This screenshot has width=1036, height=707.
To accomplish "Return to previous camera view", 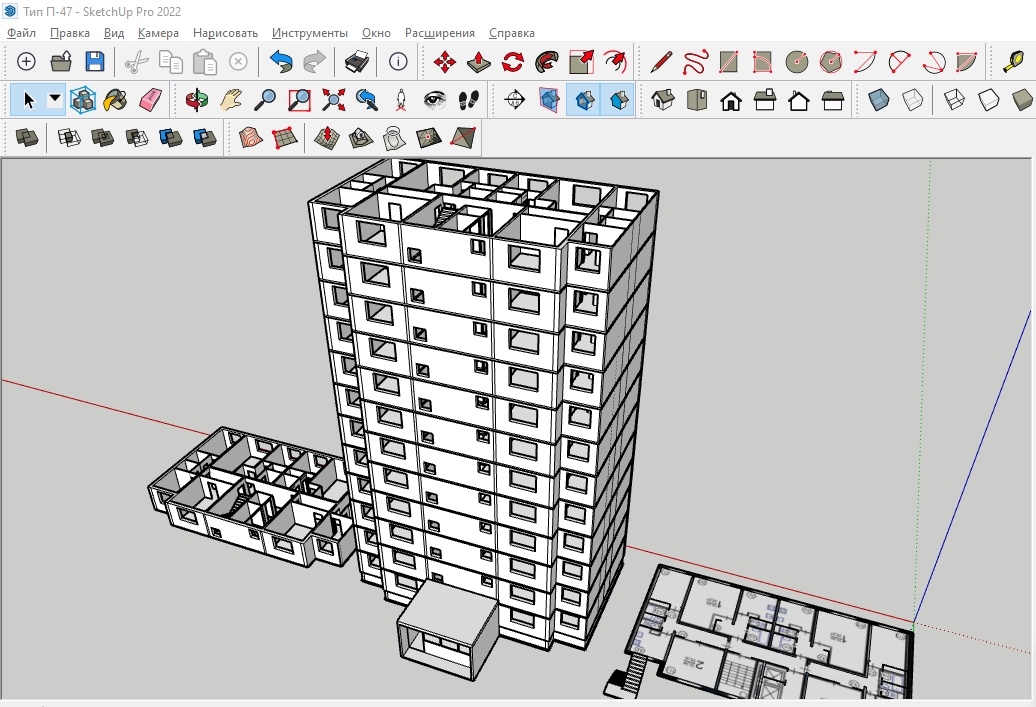I will pos(367,100).
